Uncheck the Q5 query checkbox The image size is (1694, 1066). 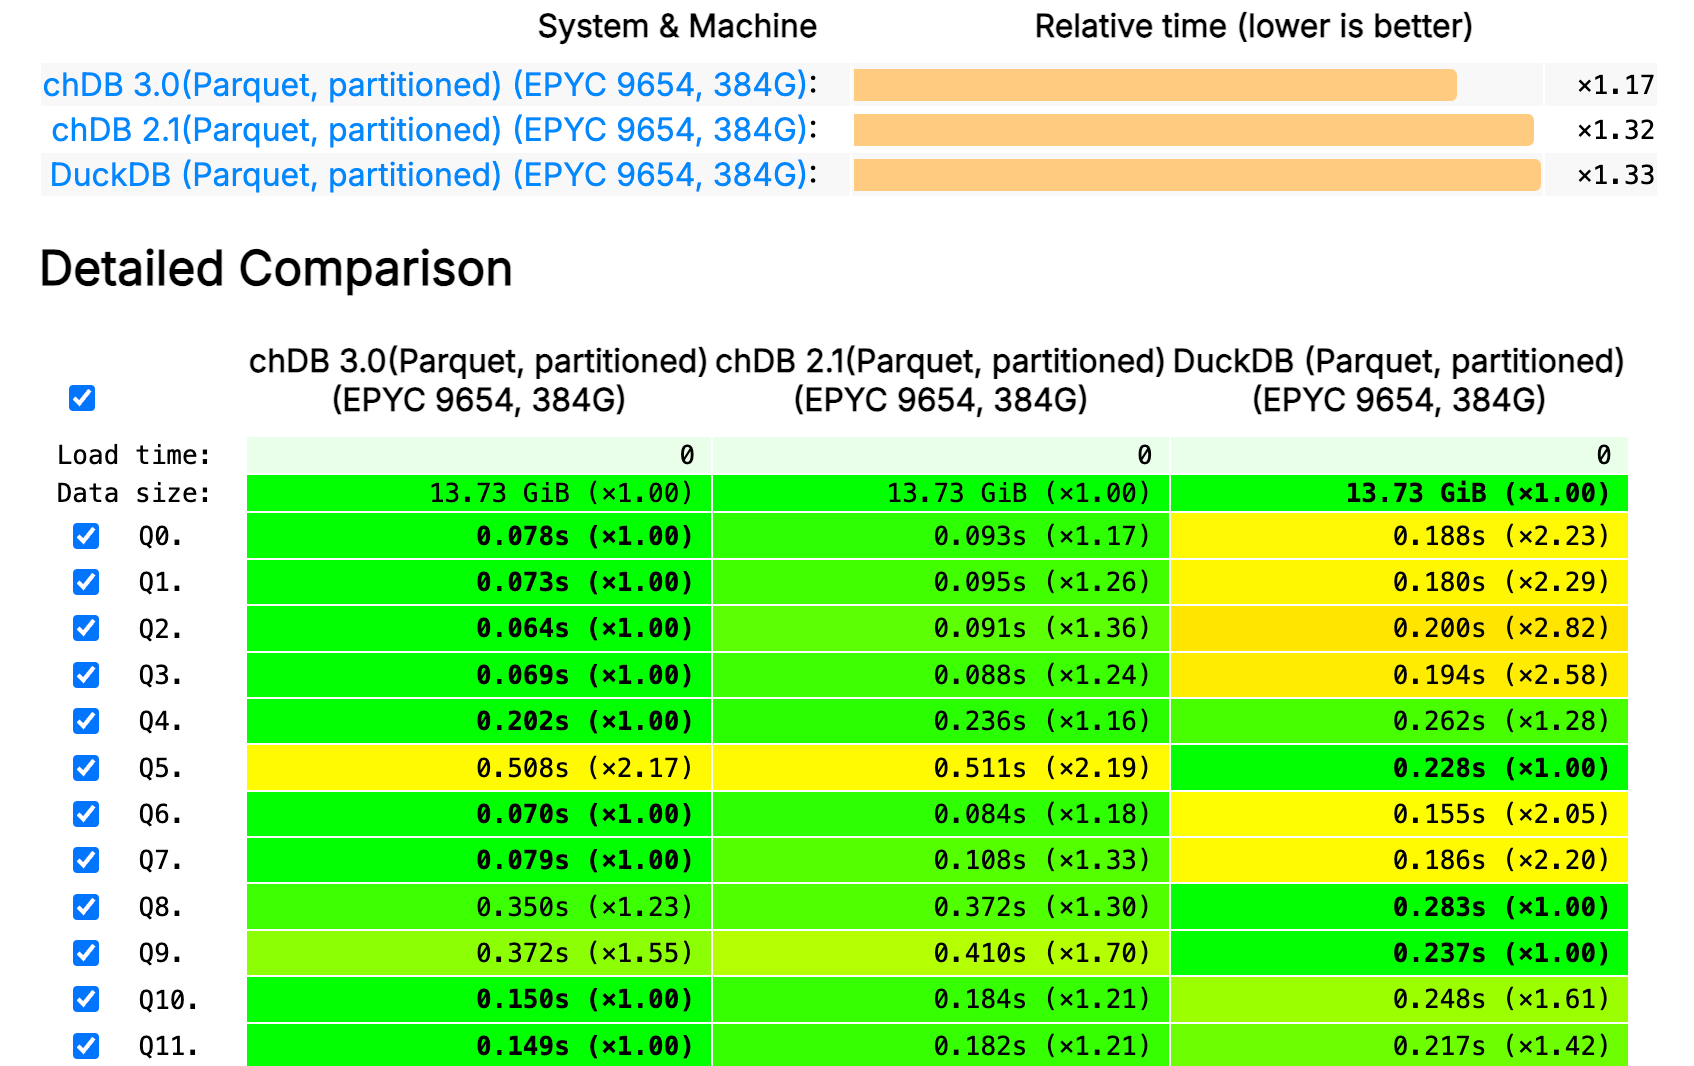pos(86,768)
